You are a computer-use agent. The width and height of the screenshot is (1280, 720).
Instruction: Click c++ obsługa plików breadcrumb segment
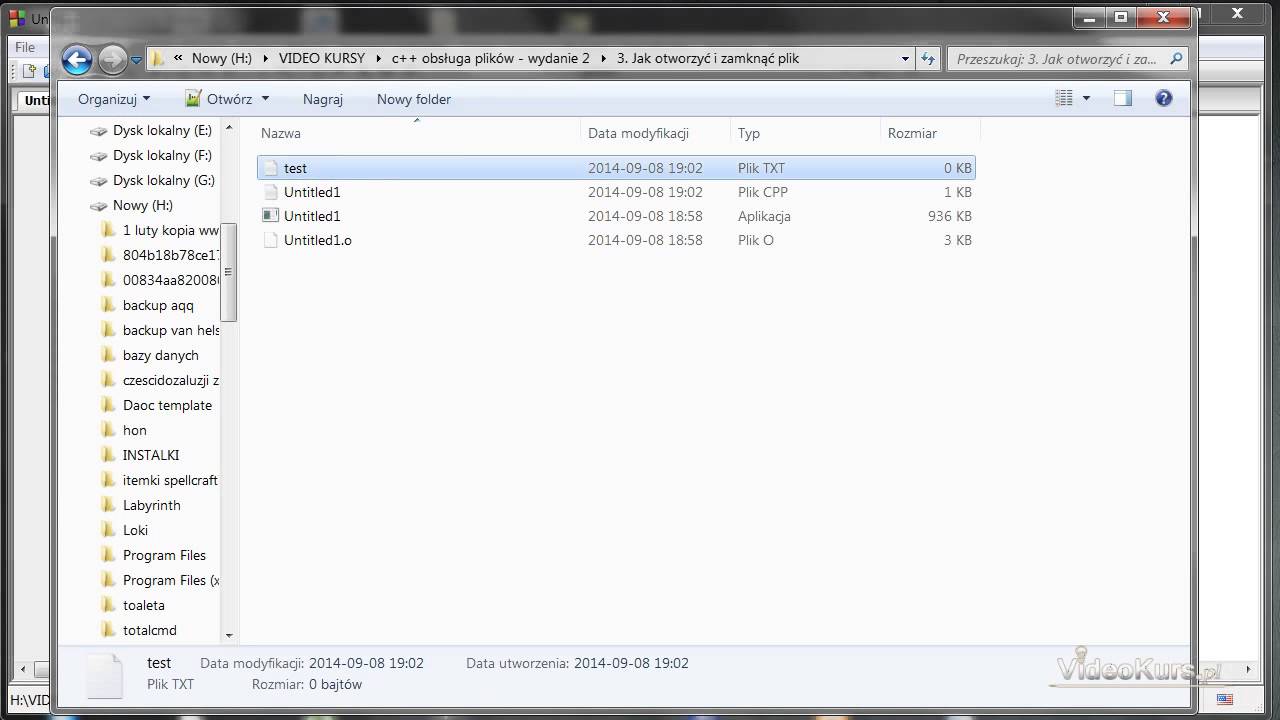(490, 59)
